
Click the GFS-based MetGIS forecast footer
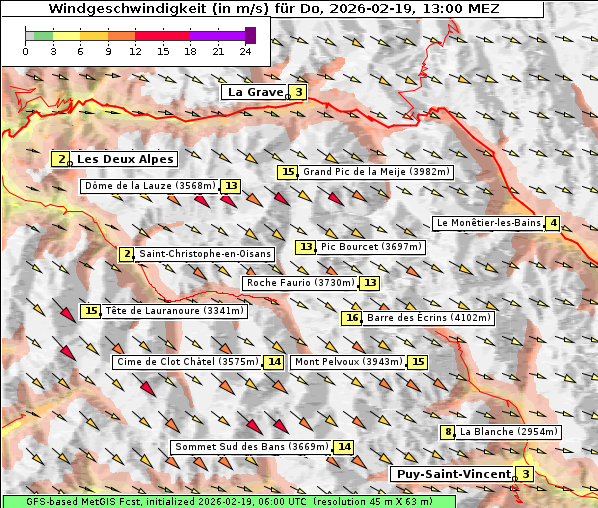click(229, 502)
